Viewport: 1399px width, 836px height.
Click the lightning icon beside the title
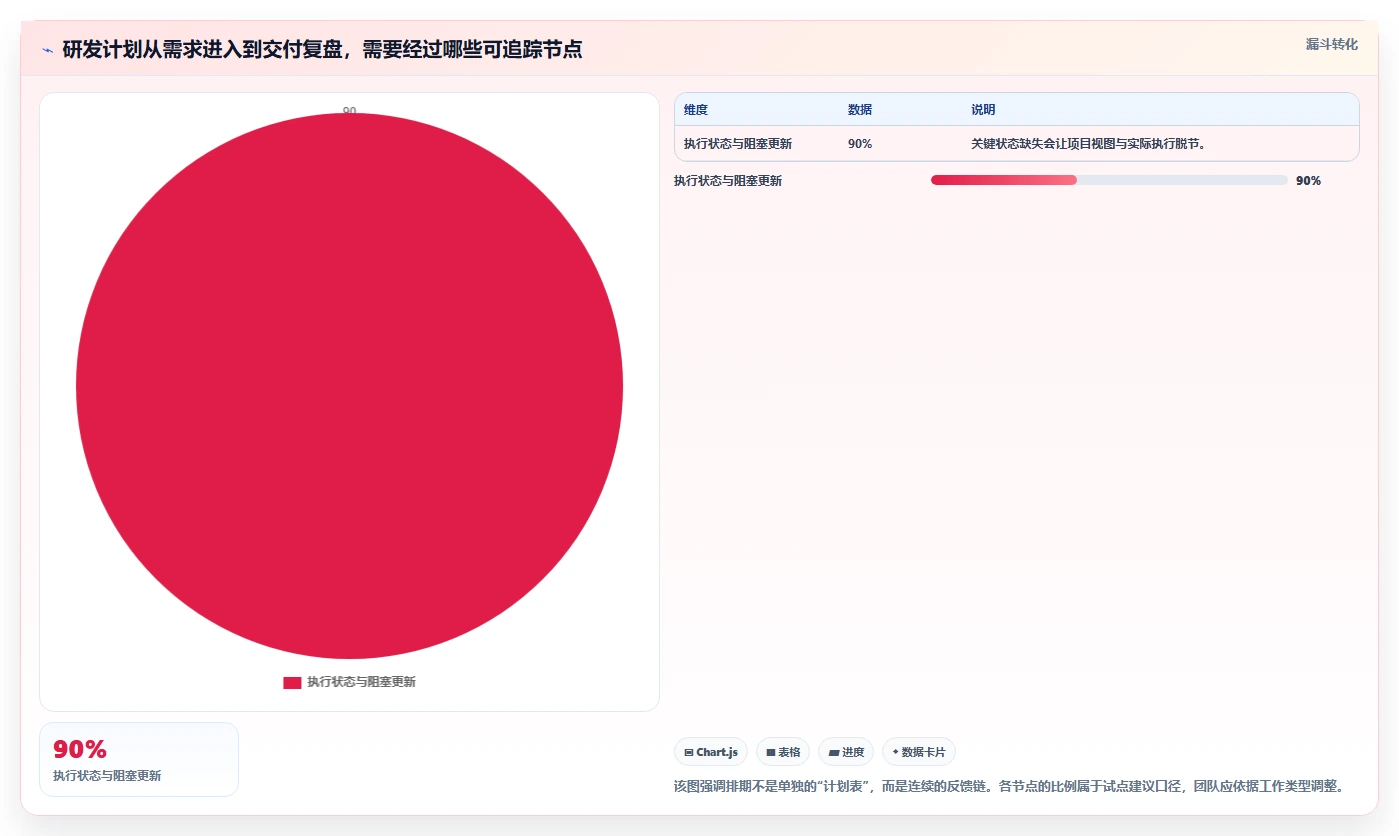point(47,50)
